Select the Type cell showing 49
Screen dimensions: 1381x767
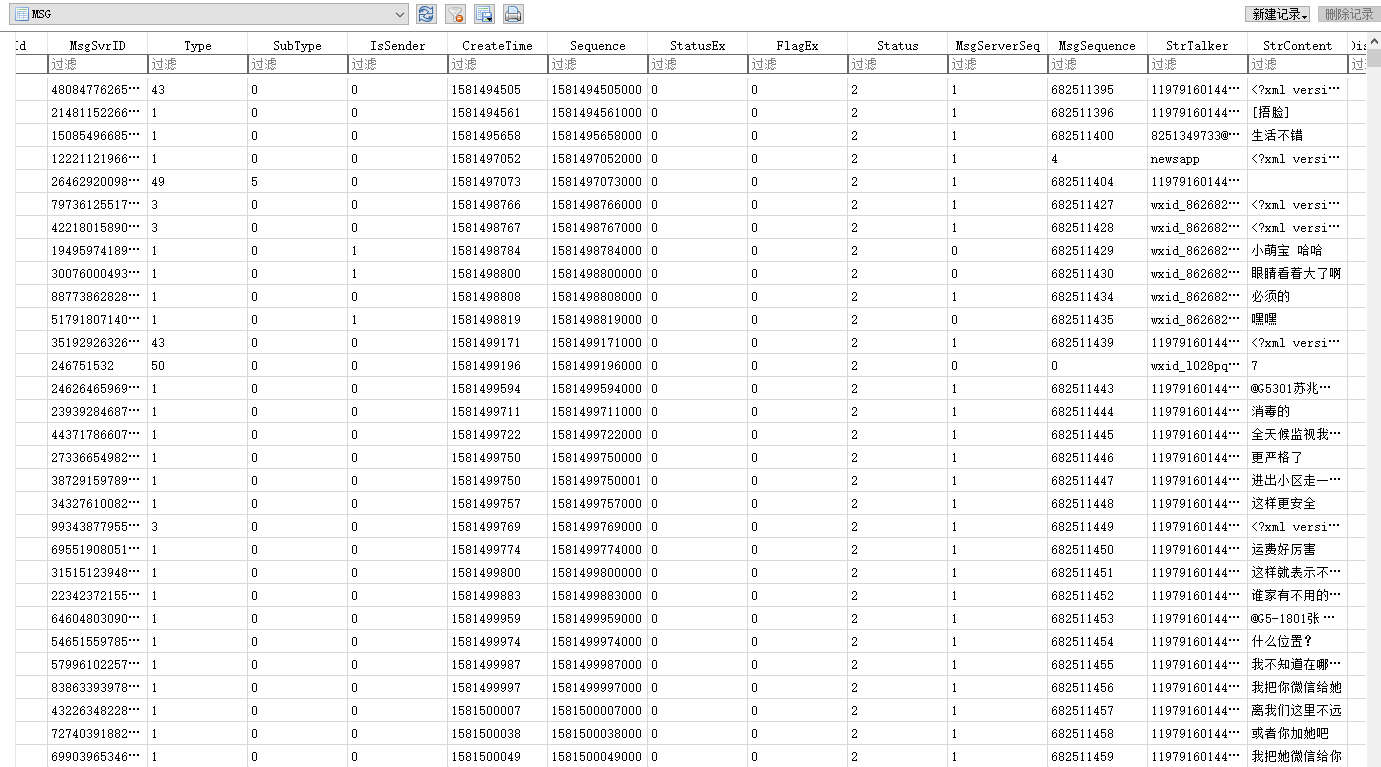[198, 182]
